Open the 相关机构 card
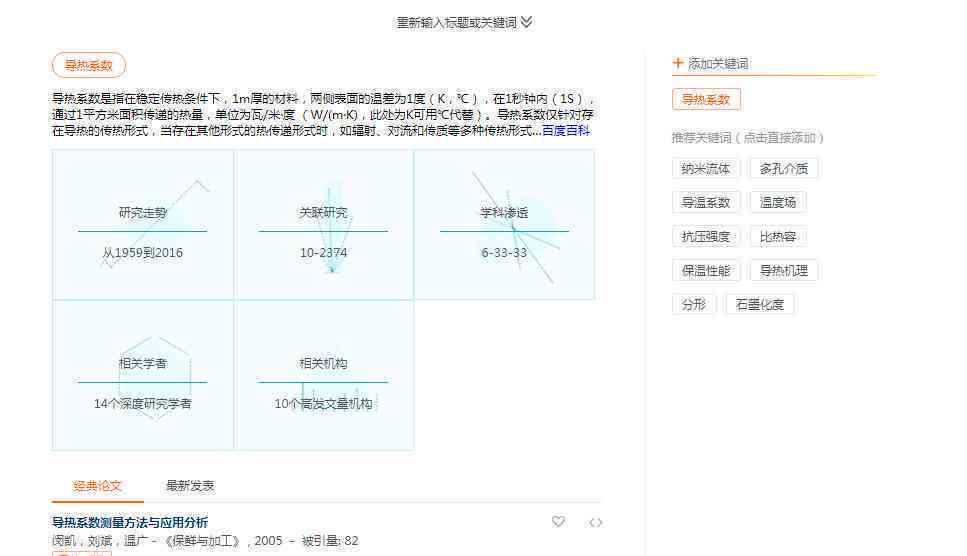The height and width of the screenshot is (556, 967). (x=323, y=375)
